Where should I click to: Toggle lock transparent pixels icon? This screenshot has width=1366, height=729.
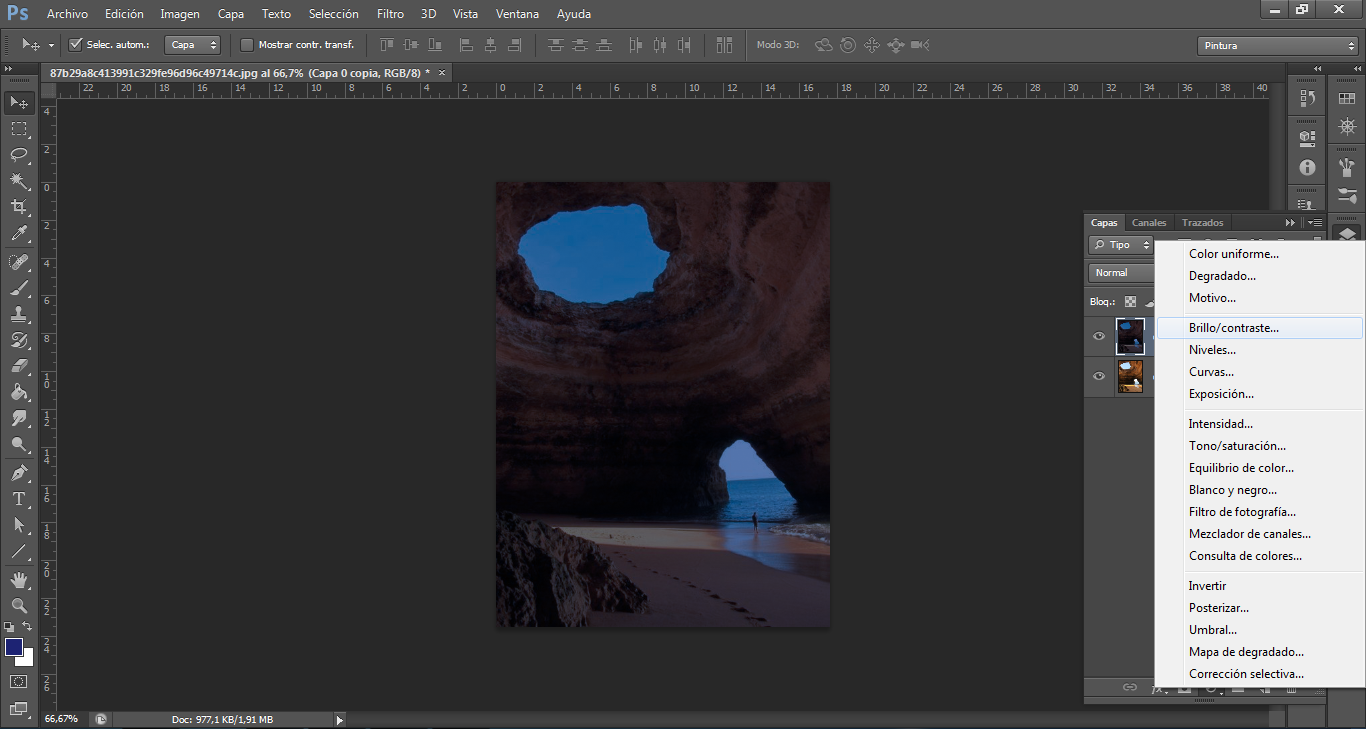click(1130, 301)
